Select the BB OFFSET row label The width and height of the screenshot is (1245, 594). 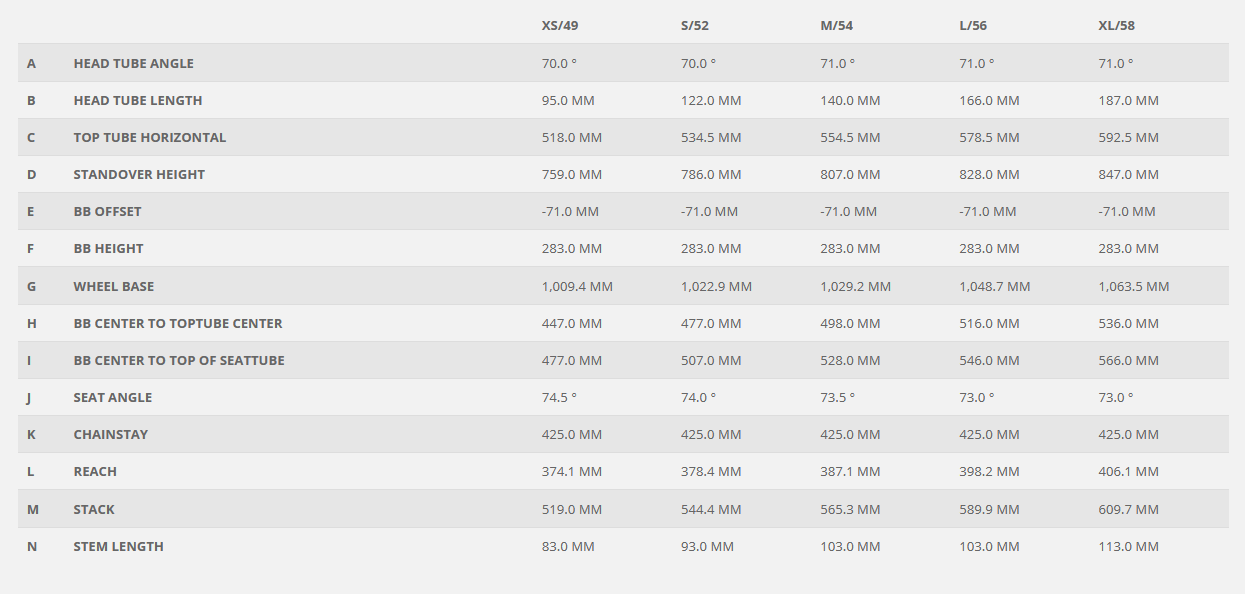(108, 211)
